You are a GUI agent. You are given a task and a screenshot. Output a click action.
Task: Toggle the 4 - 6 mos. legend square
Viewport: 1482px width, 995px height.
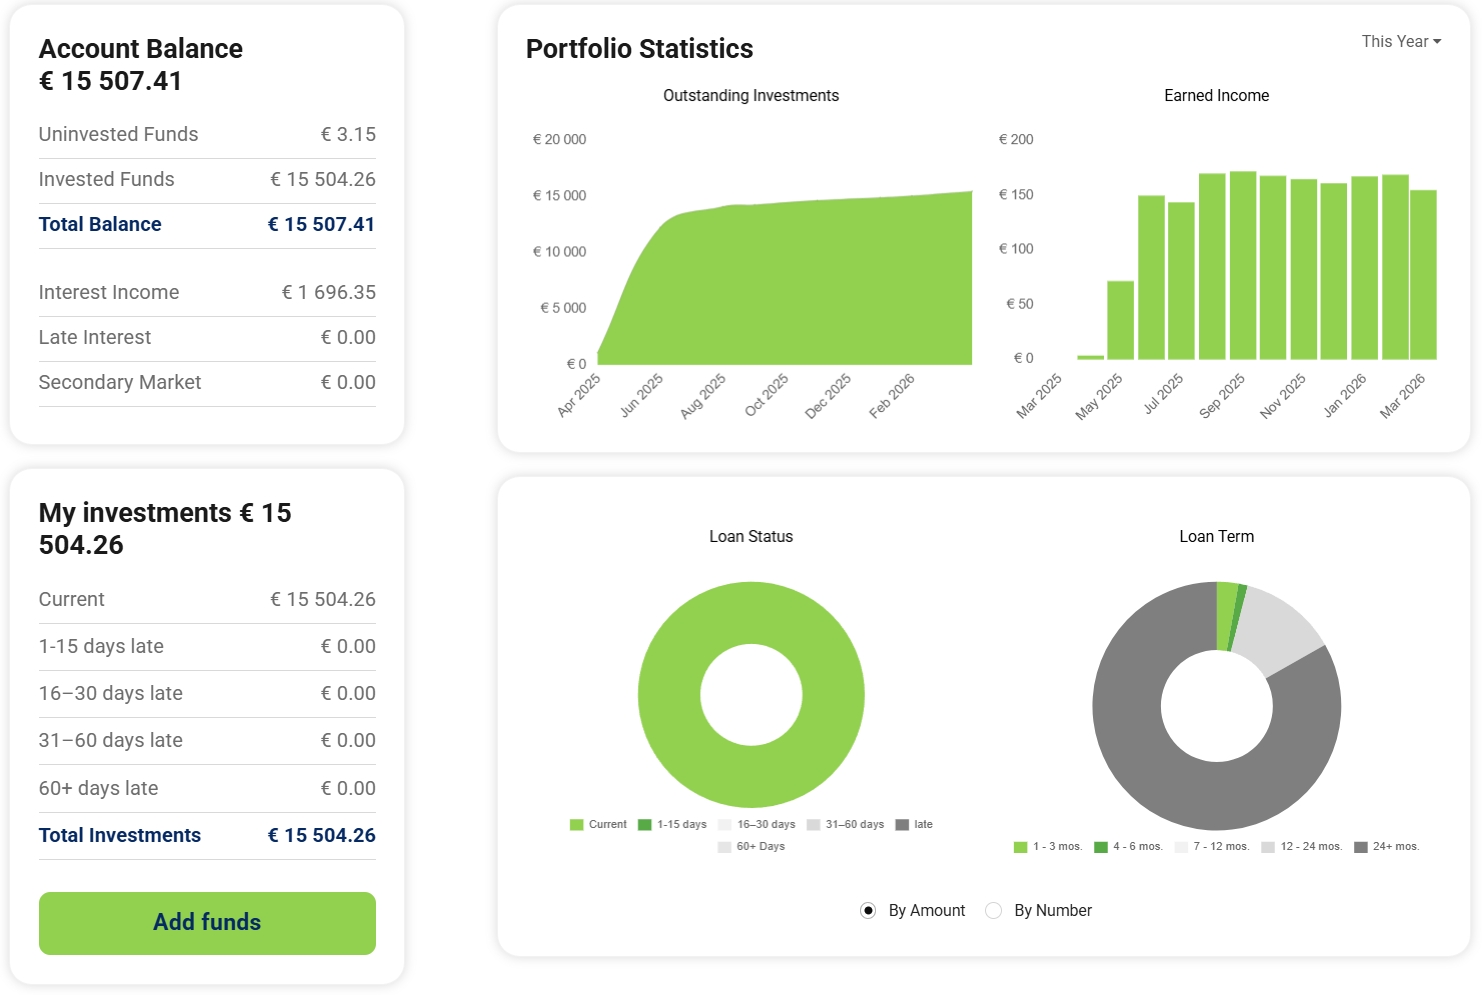coord(1100,847)
